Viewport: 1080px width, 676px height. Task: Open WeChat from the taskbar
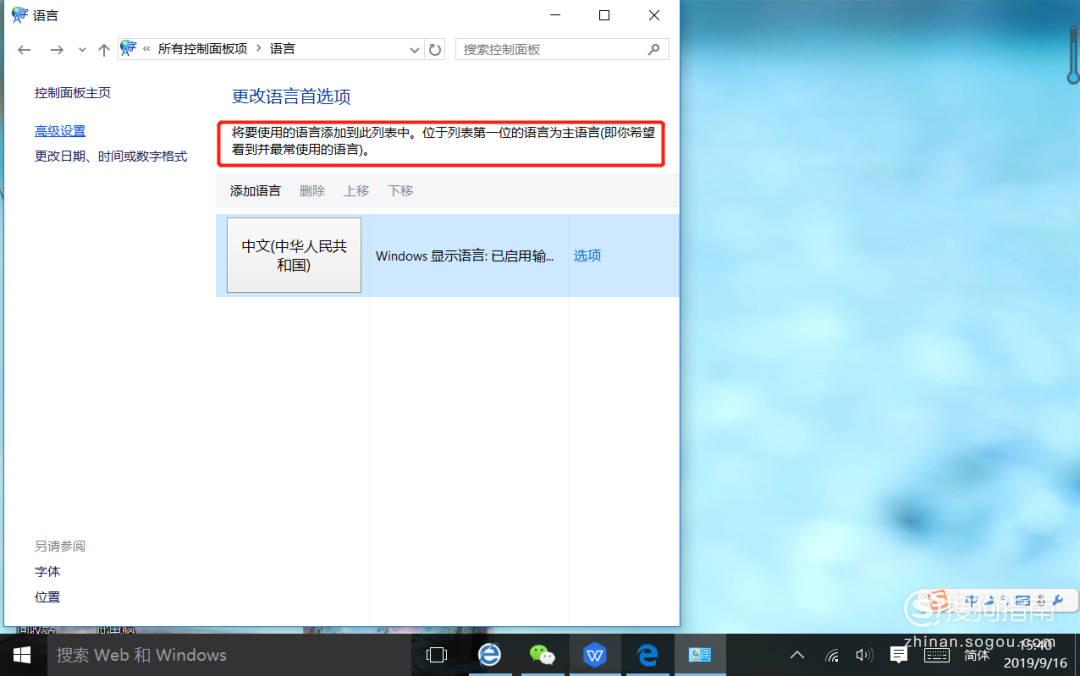click(542, 655)
